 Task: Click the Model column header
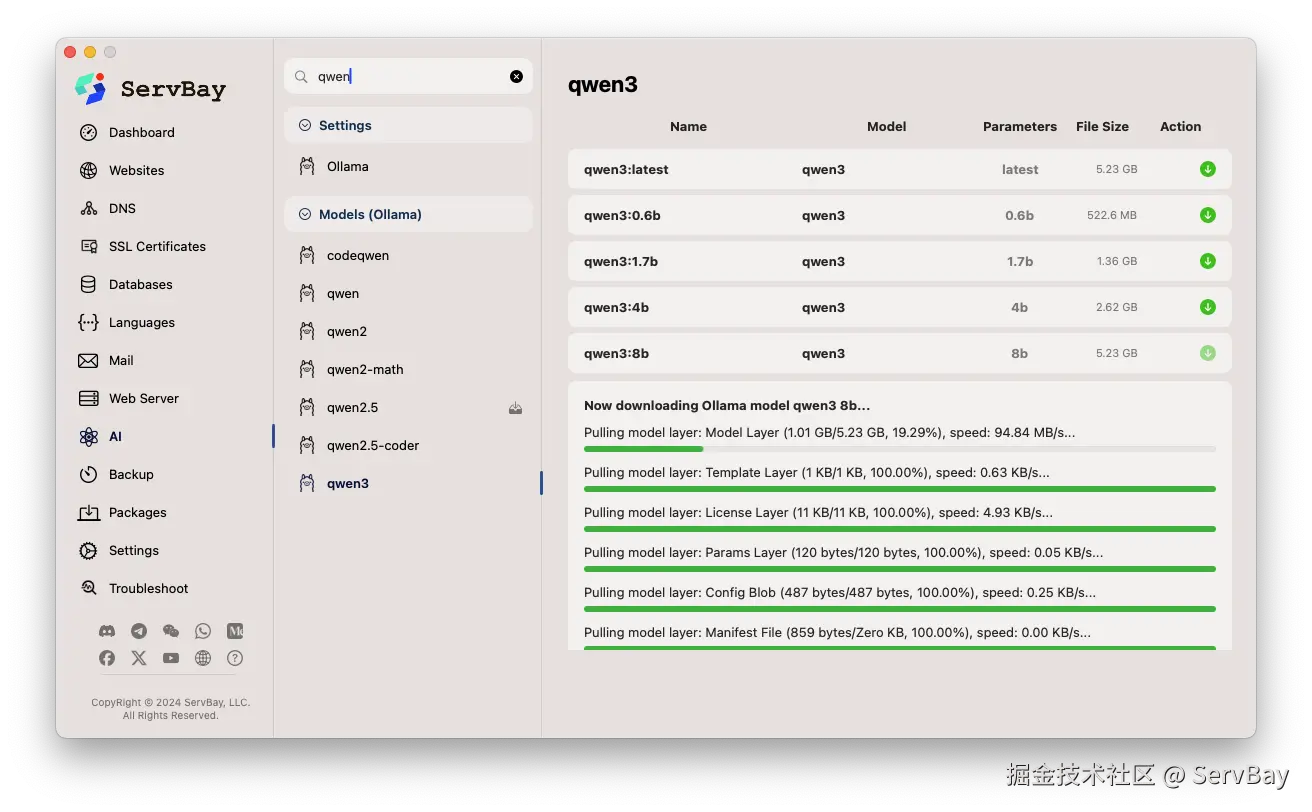(886, 127)
